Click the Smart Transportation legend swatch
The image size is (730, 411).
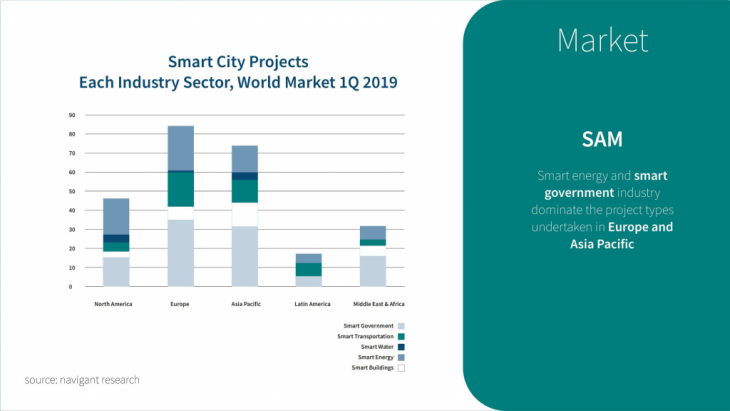(401, 337)
